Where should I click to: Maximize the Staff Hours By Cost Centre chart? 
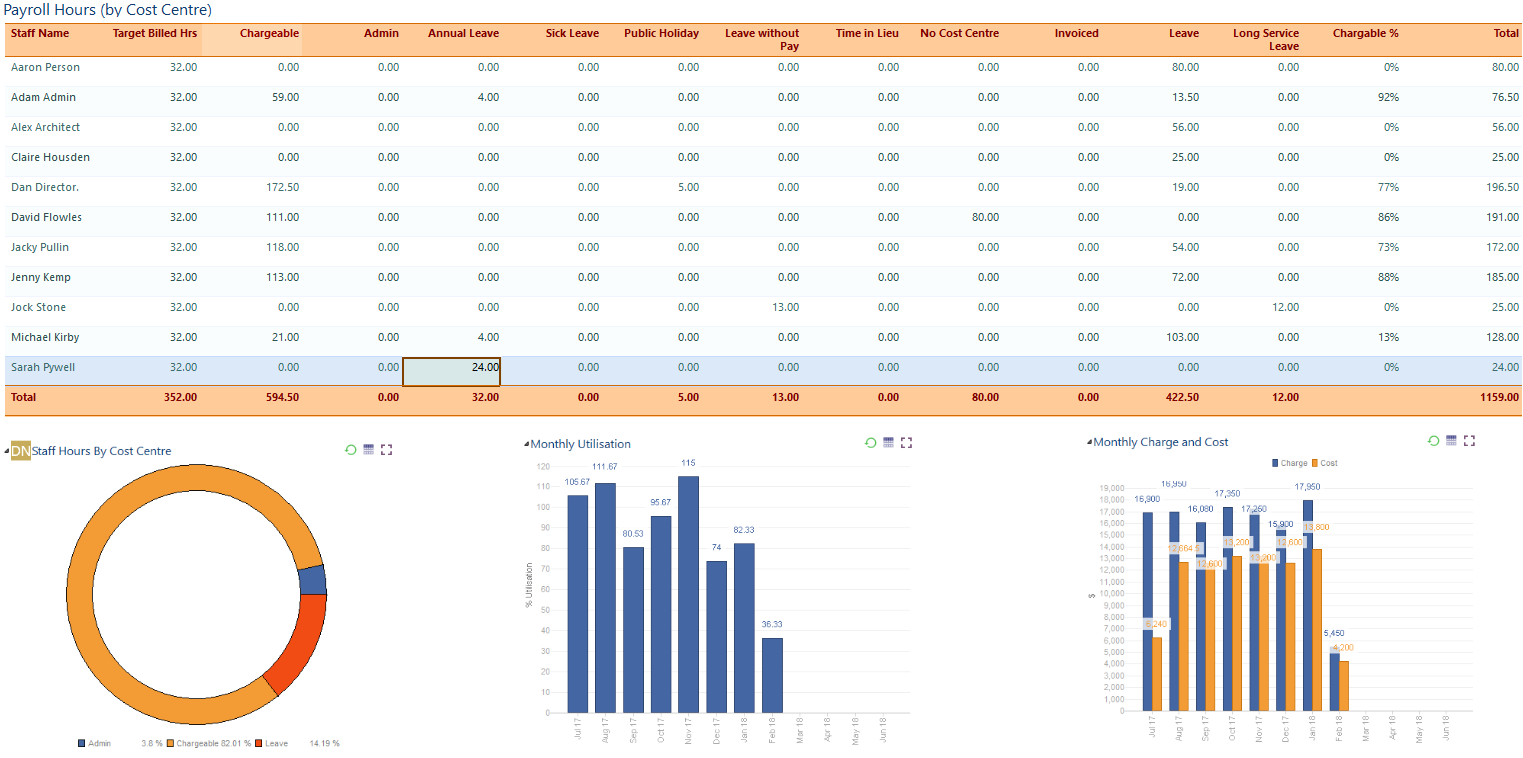[387, 449]
